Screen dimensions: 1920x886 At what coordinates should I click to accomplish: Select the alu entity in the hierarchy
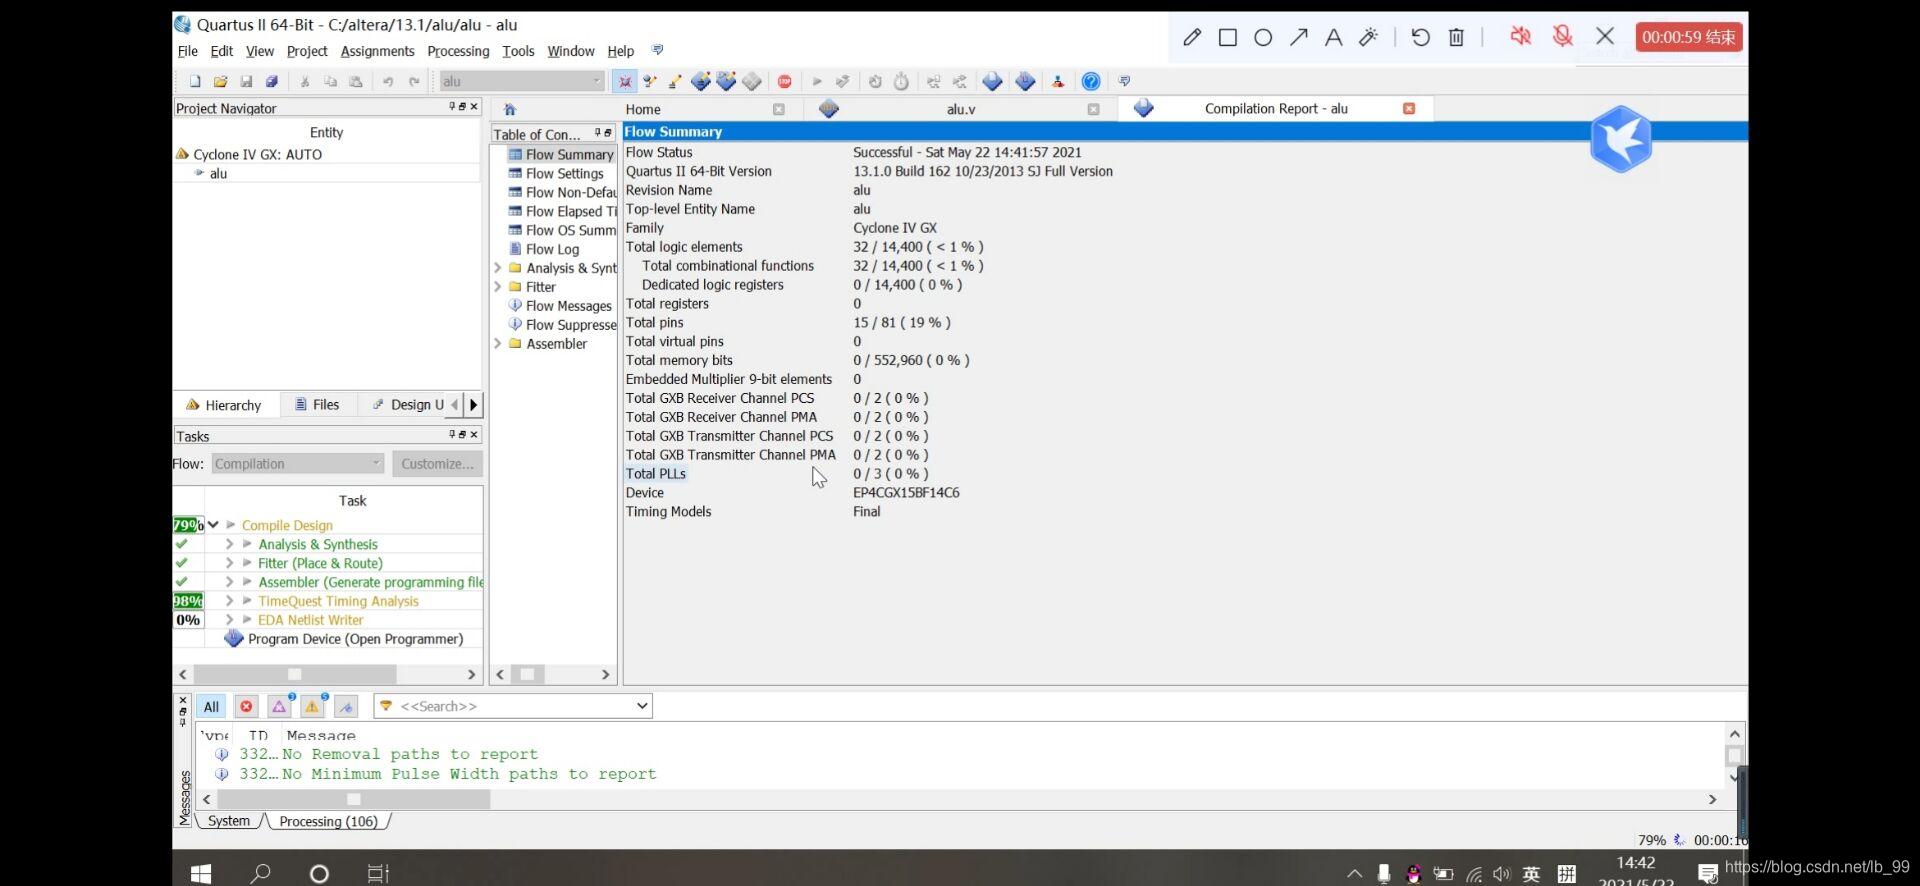click(218, 173)
